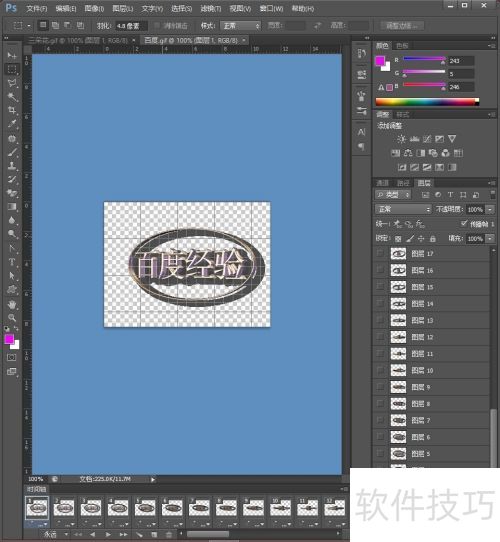Go to first animation frame
The image size is (500, 542).
78,534
